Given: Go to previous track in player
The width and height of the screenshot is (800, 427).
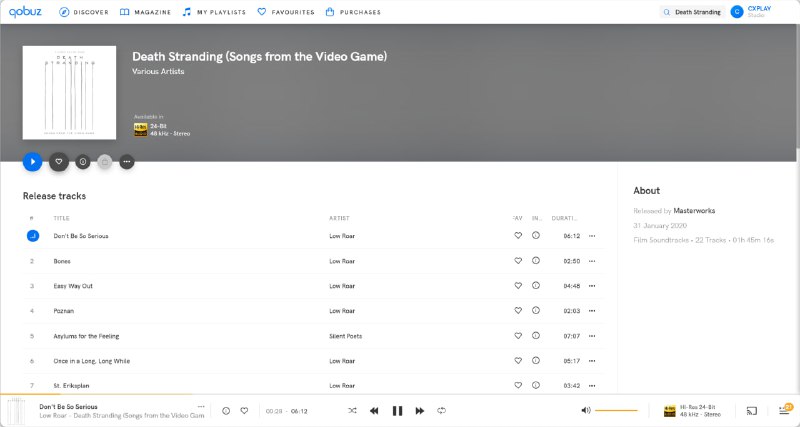Looking at the screenshot, I should [x=374, y=411].
